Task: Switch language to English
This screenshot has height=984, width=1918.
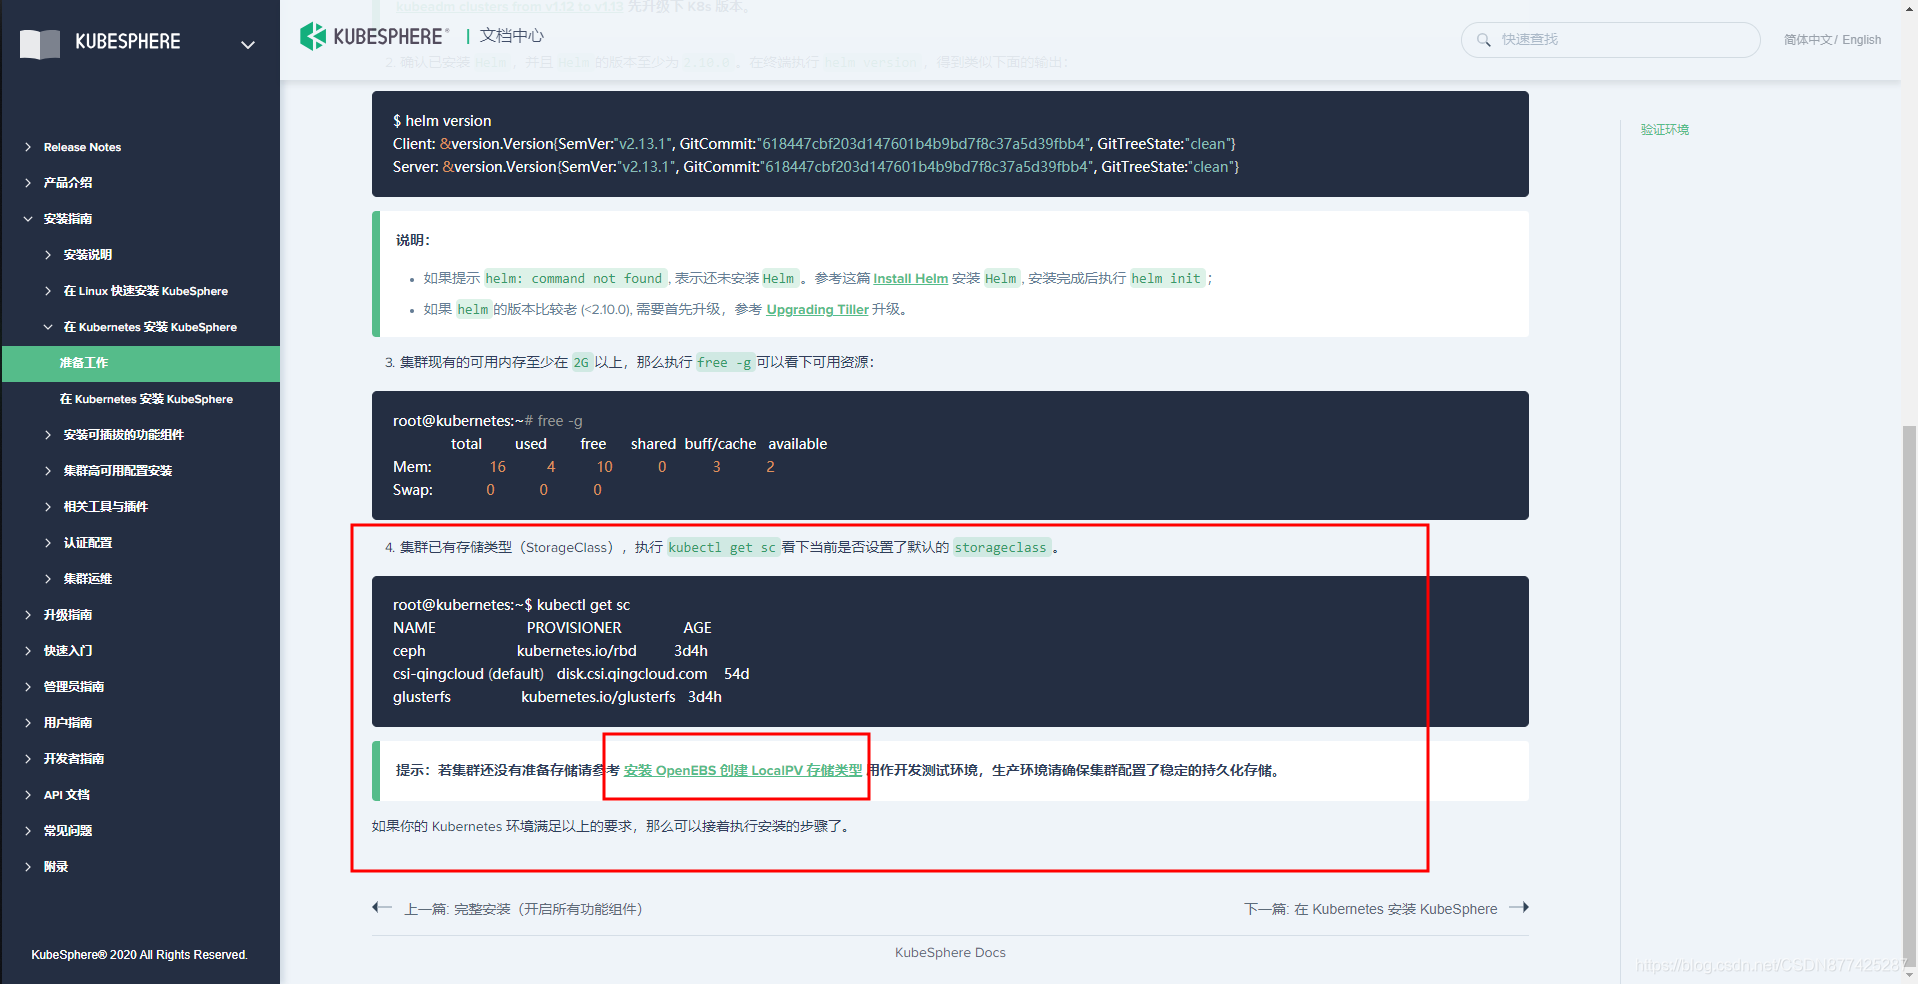Action: pos(1861,40)
